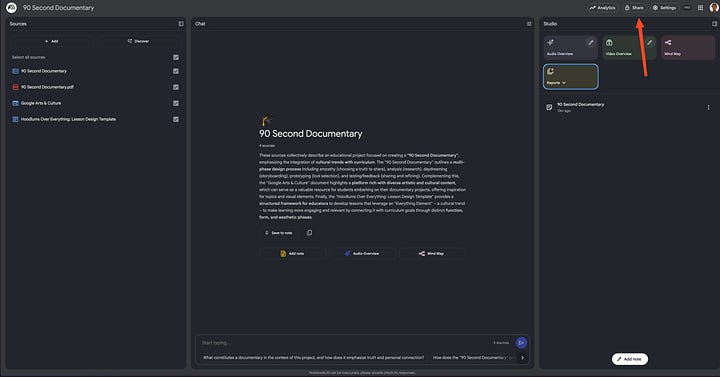Open the 90 Second Documentary studio note
Image resolution: width=720 pixels, height=377 pixels.
pyautogui.click(x=580, y=107)
